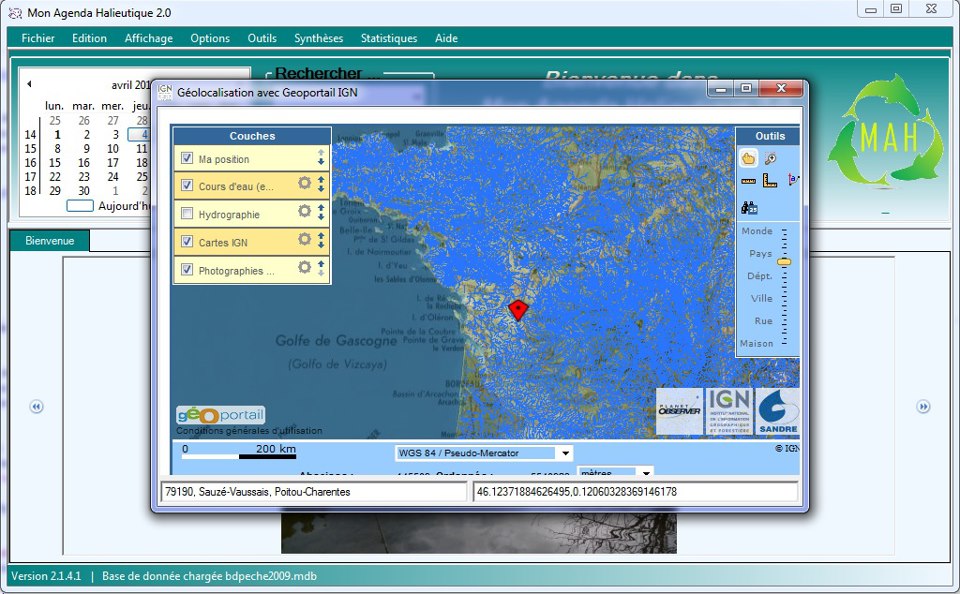Open the Fichier menu
Image resolution: width=960 pixels, height=594 pixels.
[38, 38]
